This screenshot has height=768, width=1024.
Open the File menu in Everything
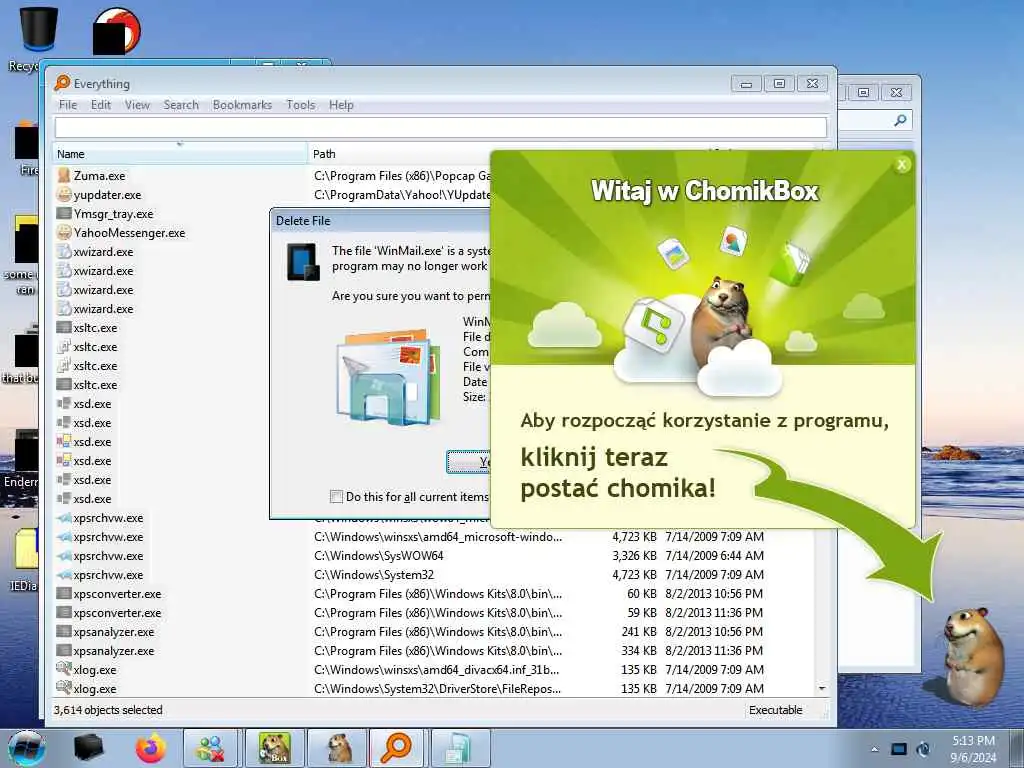point(68,104)
